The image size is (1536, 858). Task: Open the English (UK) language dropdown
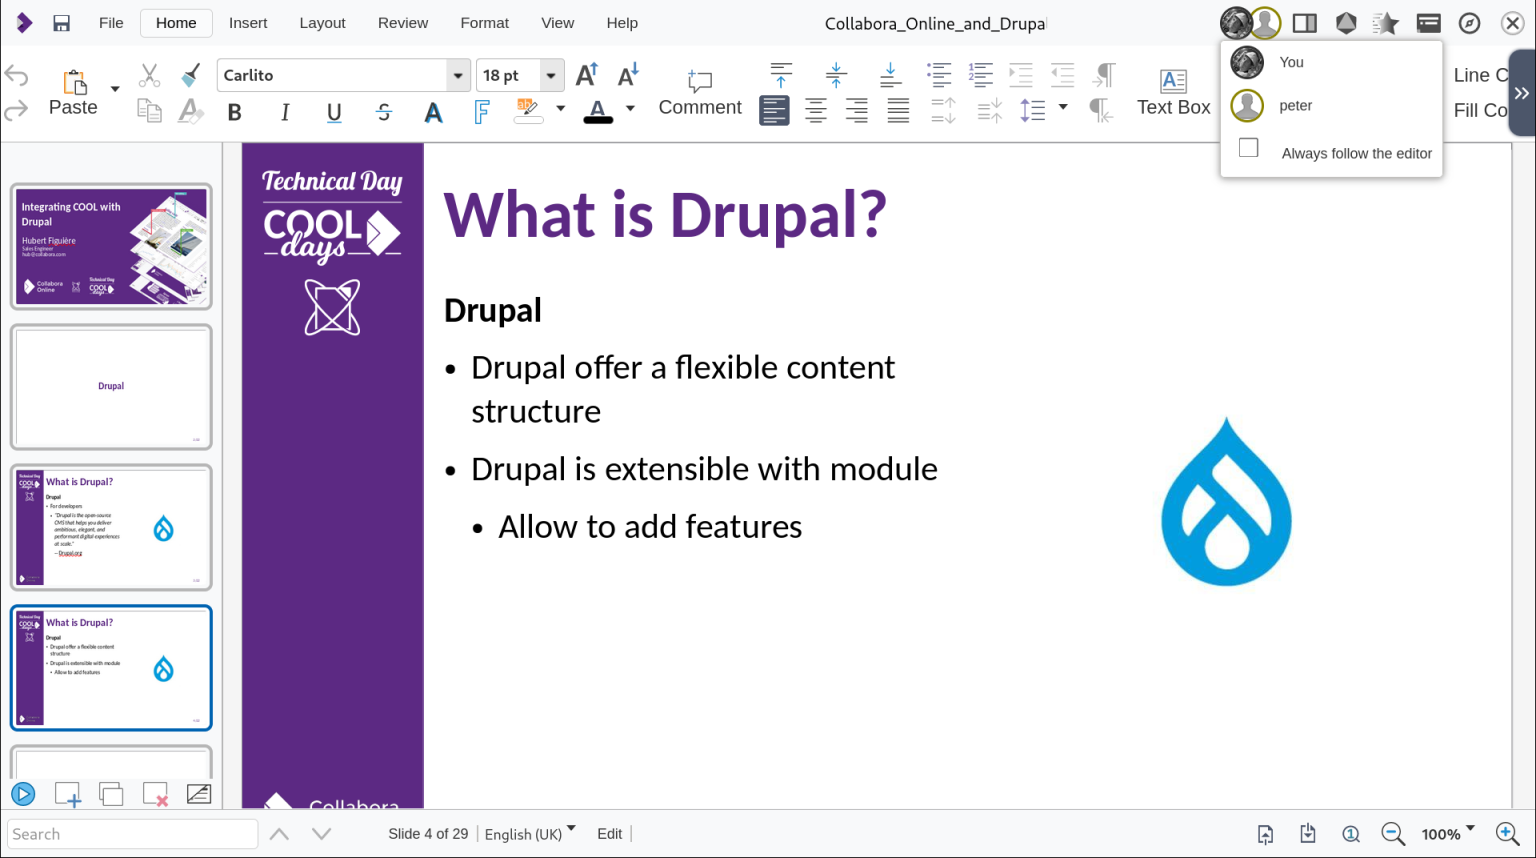tap(530, 834)
